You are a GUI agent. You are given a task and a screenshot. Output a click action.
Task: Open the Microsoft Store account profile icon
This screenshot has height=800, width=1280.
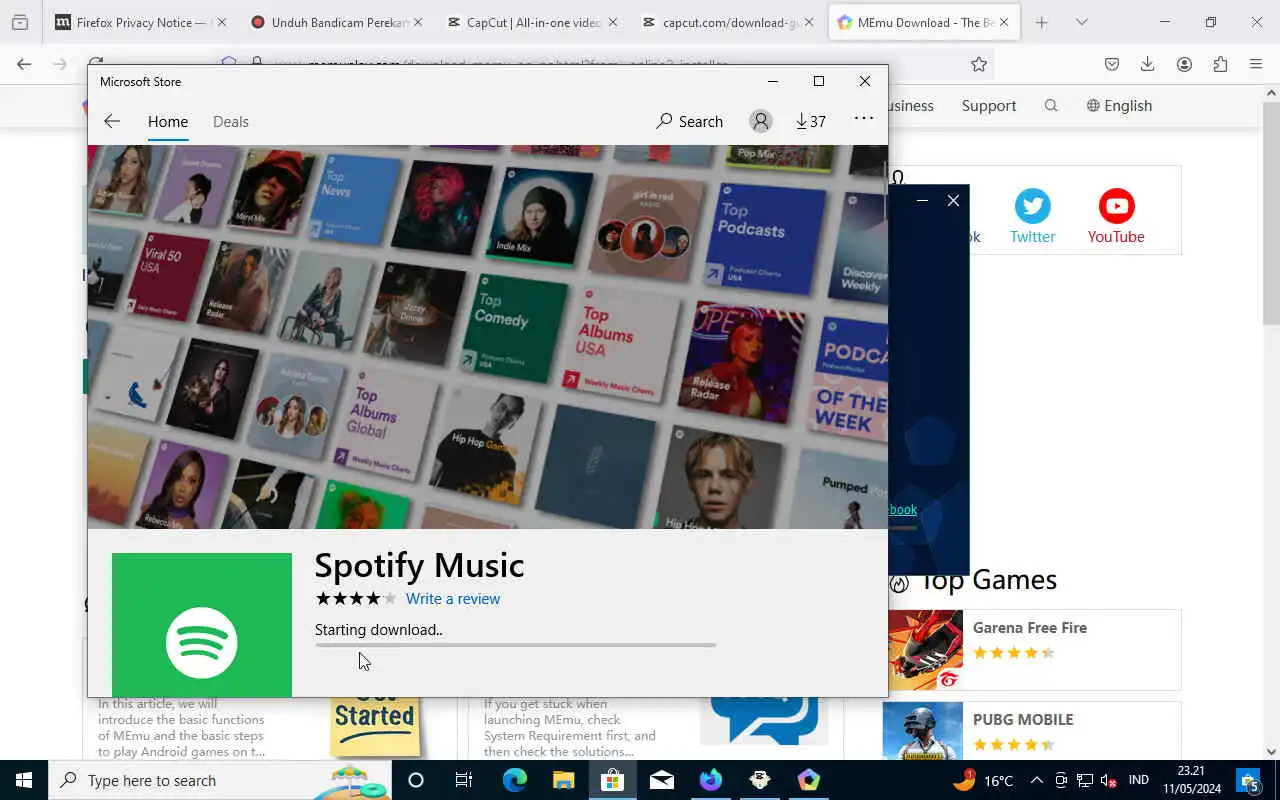click(761, 121)
